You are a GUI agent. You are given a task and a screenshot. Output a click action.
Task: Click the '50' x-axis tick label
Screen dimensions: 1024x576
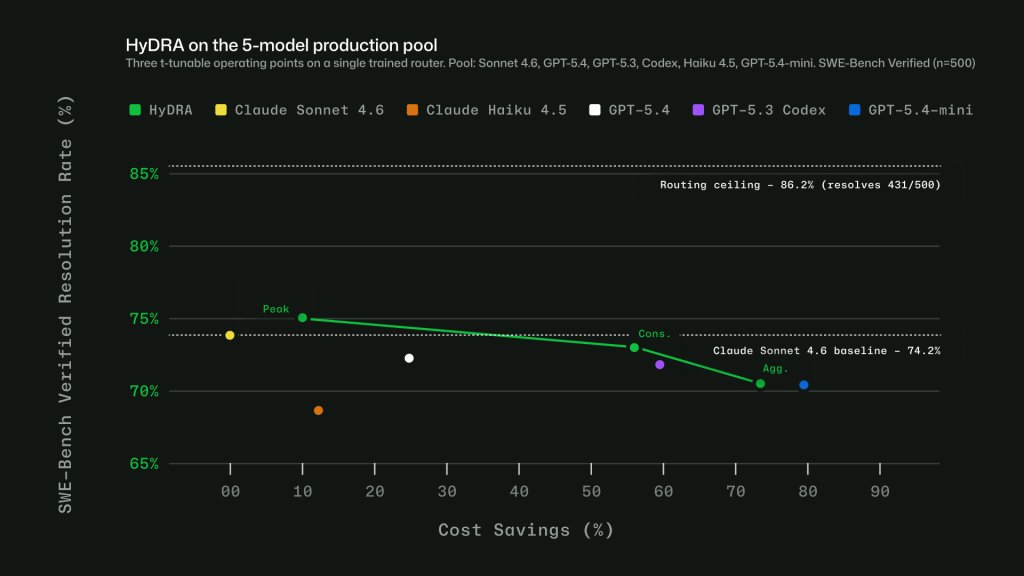(x=591, y=492)
